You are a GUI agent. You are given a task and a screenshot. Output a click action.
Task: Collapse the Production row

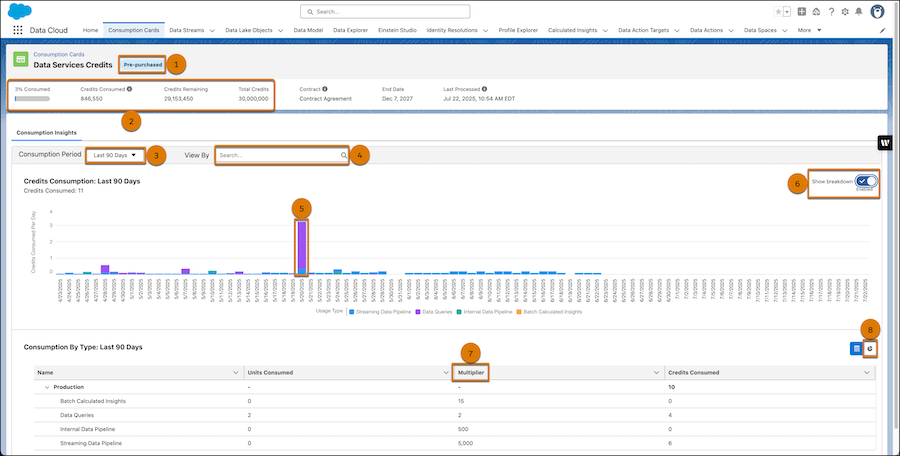(47, 387)
